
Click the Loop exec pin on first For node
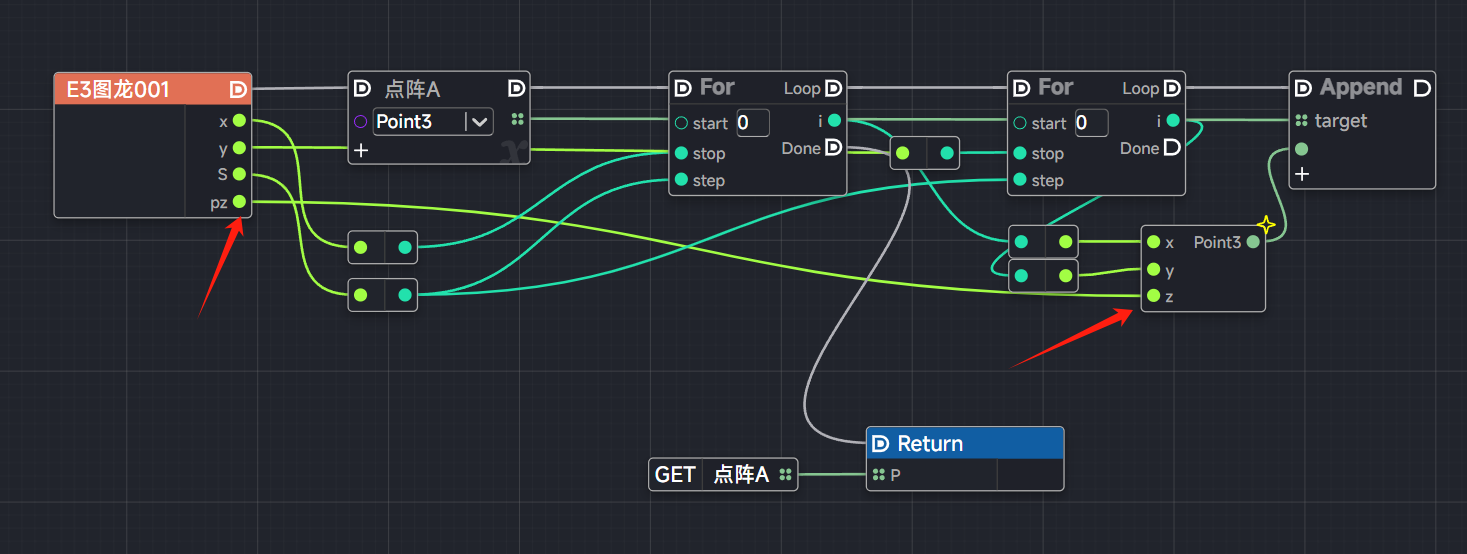[x=832, y=89]
